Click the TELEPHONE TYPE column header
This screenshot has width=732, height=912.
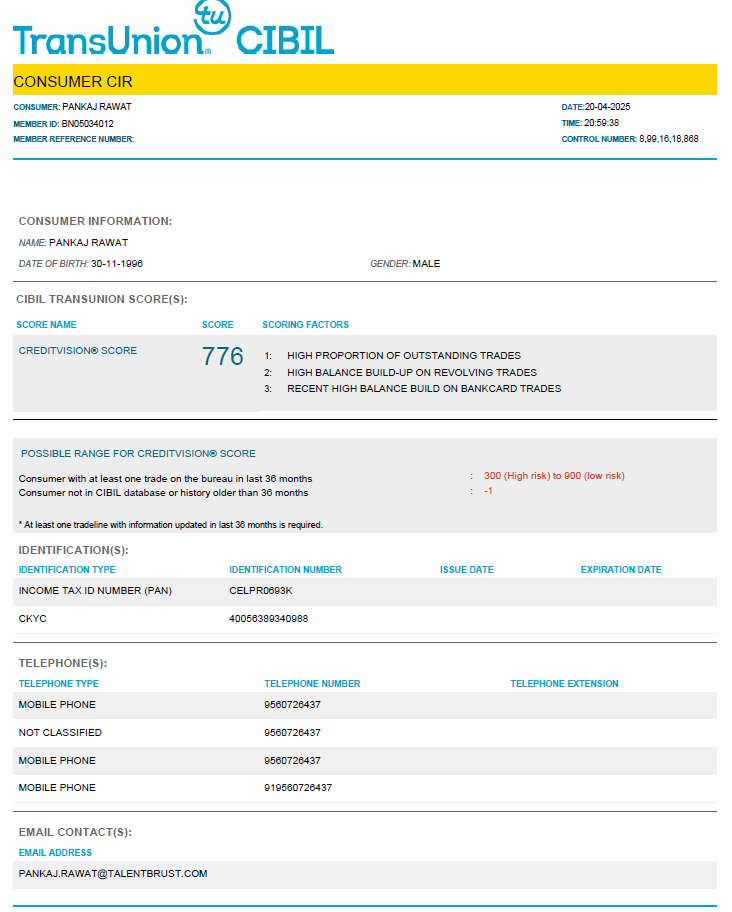coord(59,684)
